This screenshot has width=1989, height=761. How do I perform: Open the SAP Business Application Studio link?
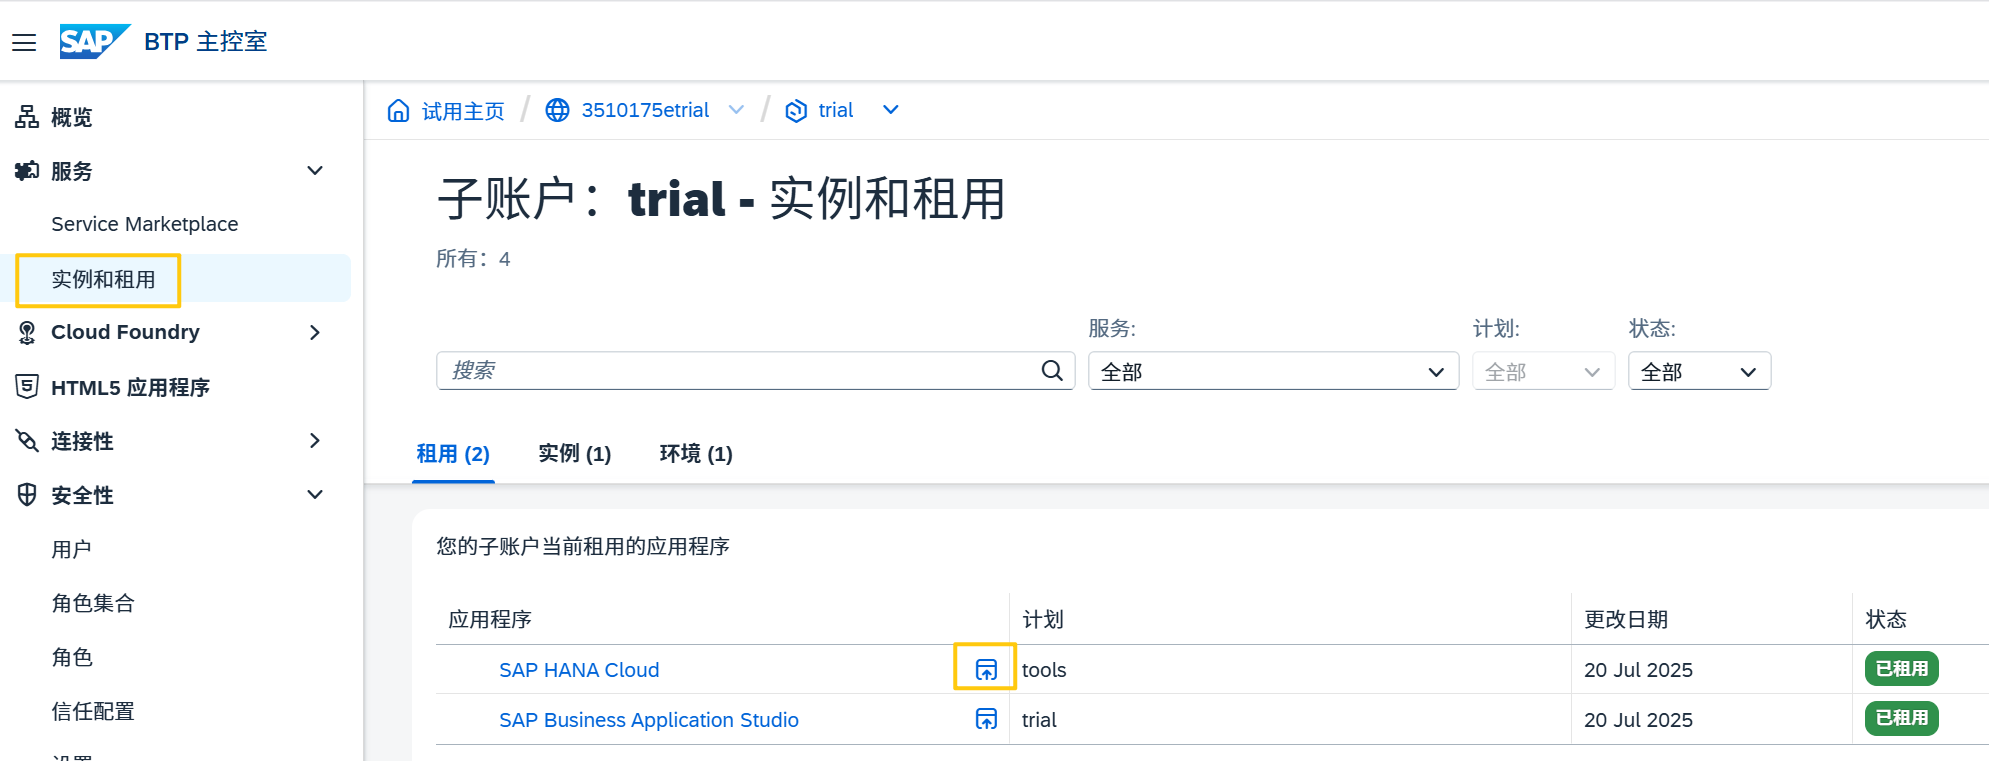click(649, 720)
